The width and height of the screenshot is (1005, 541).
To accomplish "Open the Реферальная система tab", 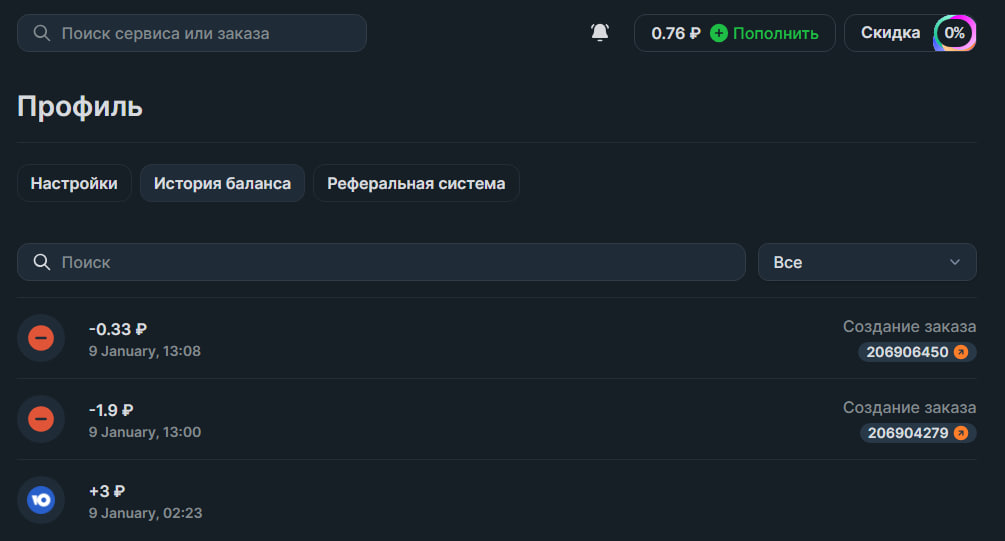I will (x=416, y=183).
